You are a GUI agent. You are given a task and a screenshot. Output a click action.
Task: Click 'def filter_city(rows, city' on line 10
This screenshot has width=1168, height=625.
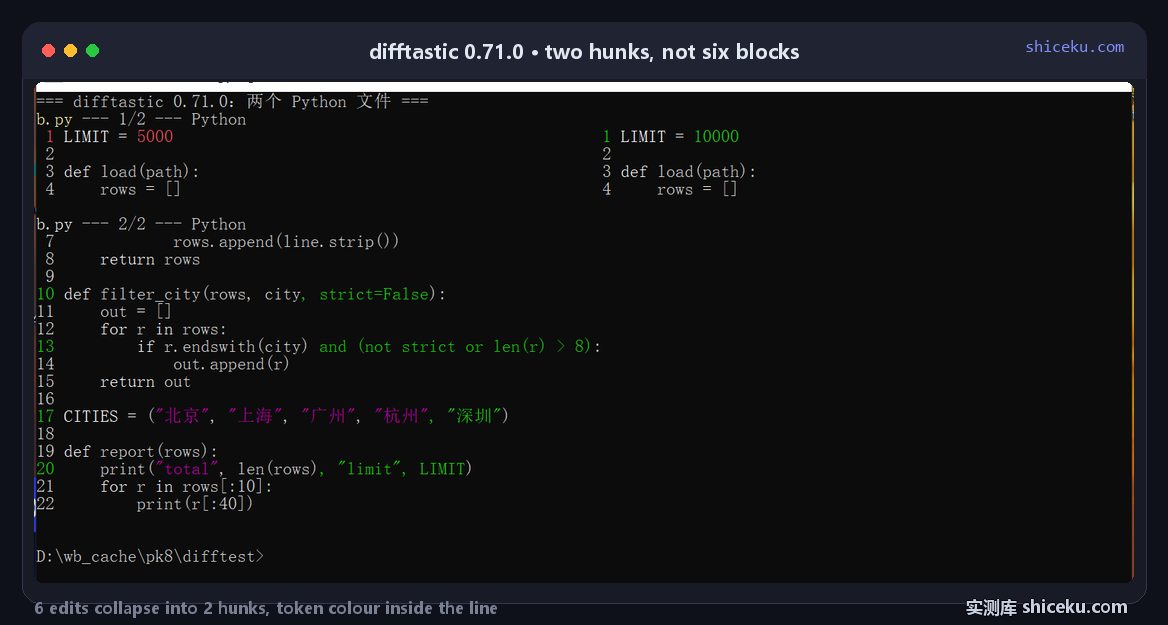[x=182, y=294]
